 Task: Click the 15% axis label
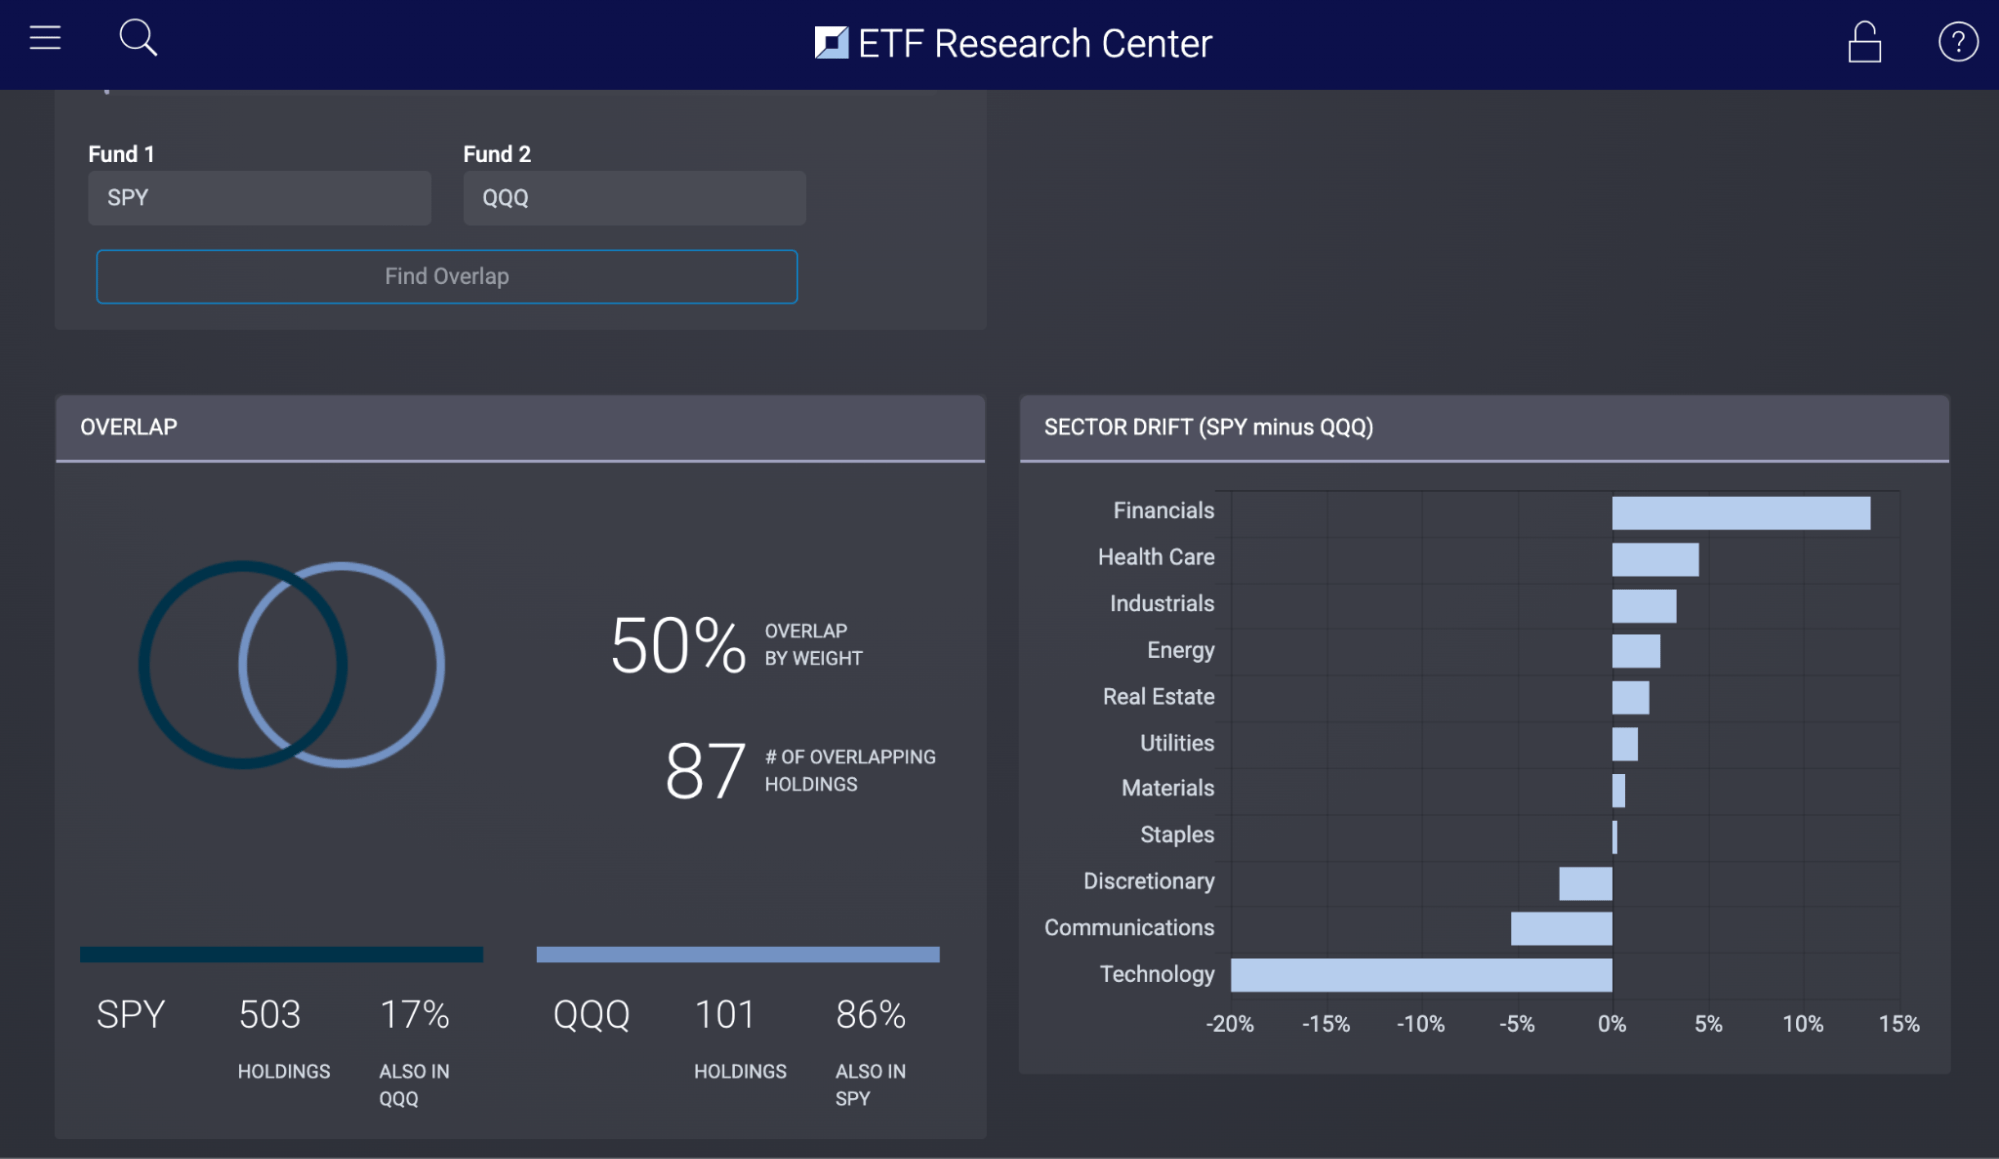[1899, 1024]
